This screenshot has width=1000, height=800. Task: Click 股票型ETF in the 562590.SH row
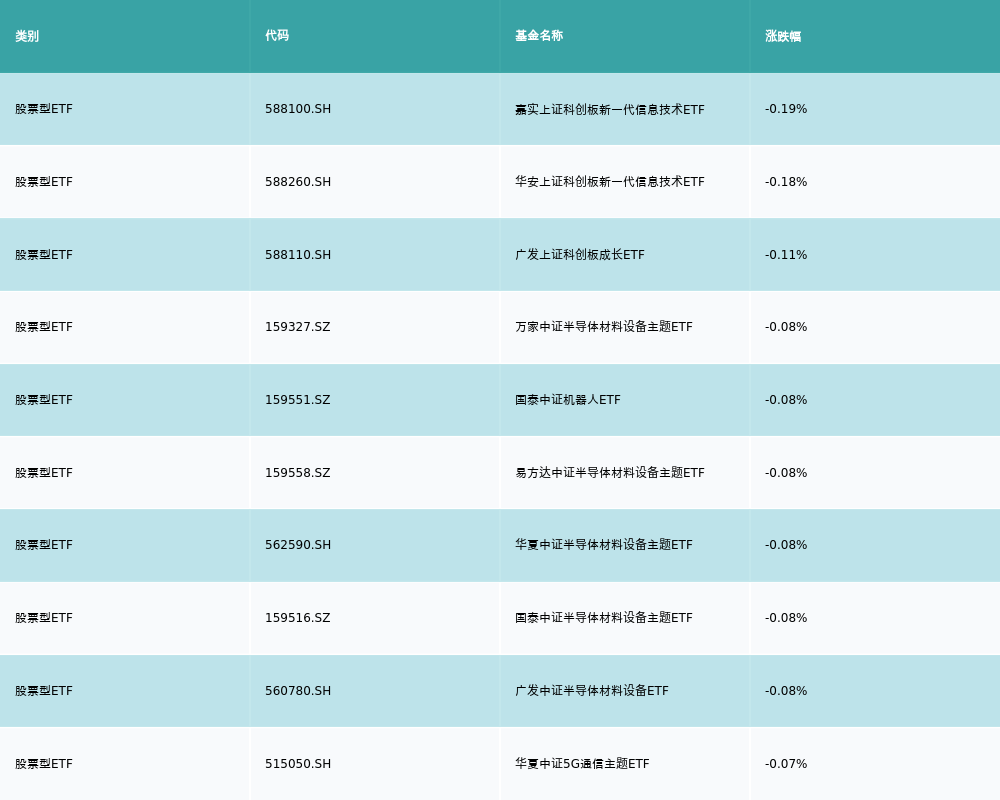click(x=44, y=545)
